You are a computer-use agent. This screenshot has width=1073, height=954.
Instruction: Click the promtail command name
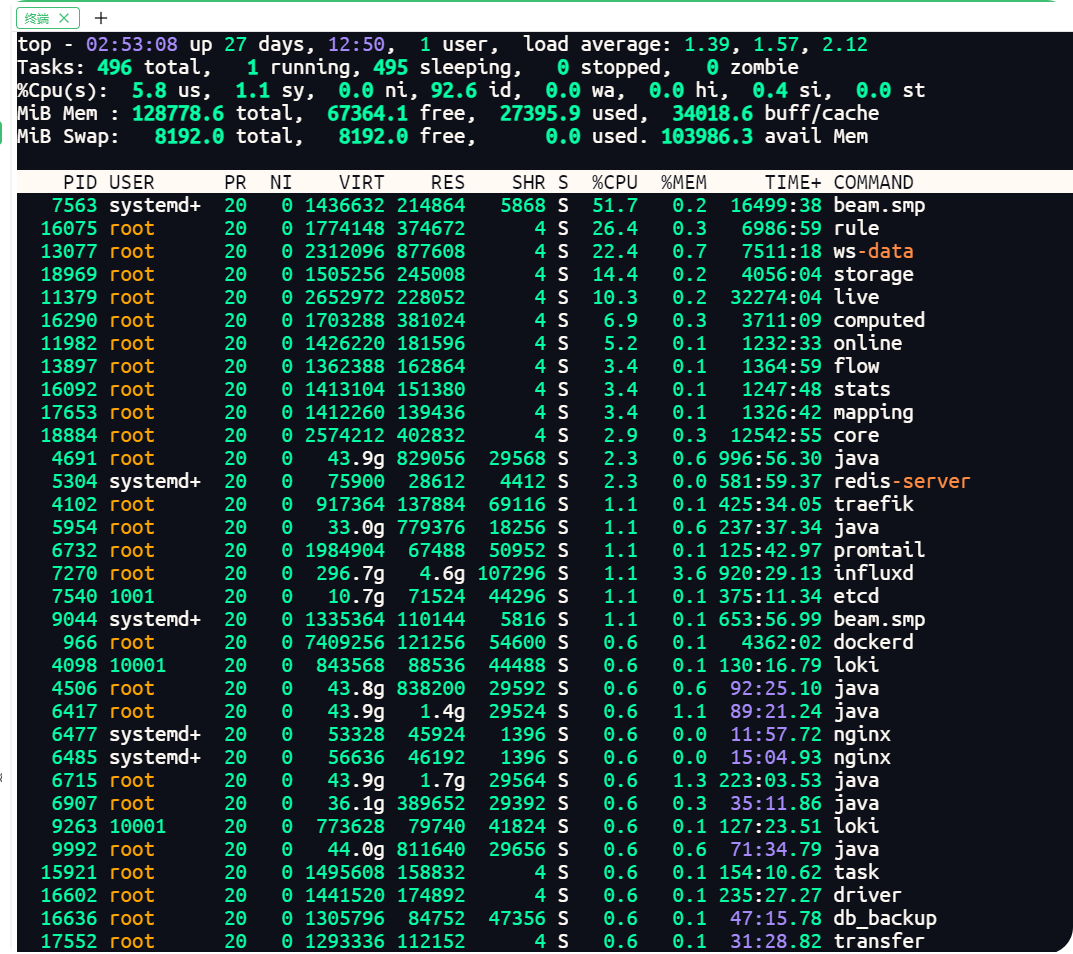click(x=879, y=550)
